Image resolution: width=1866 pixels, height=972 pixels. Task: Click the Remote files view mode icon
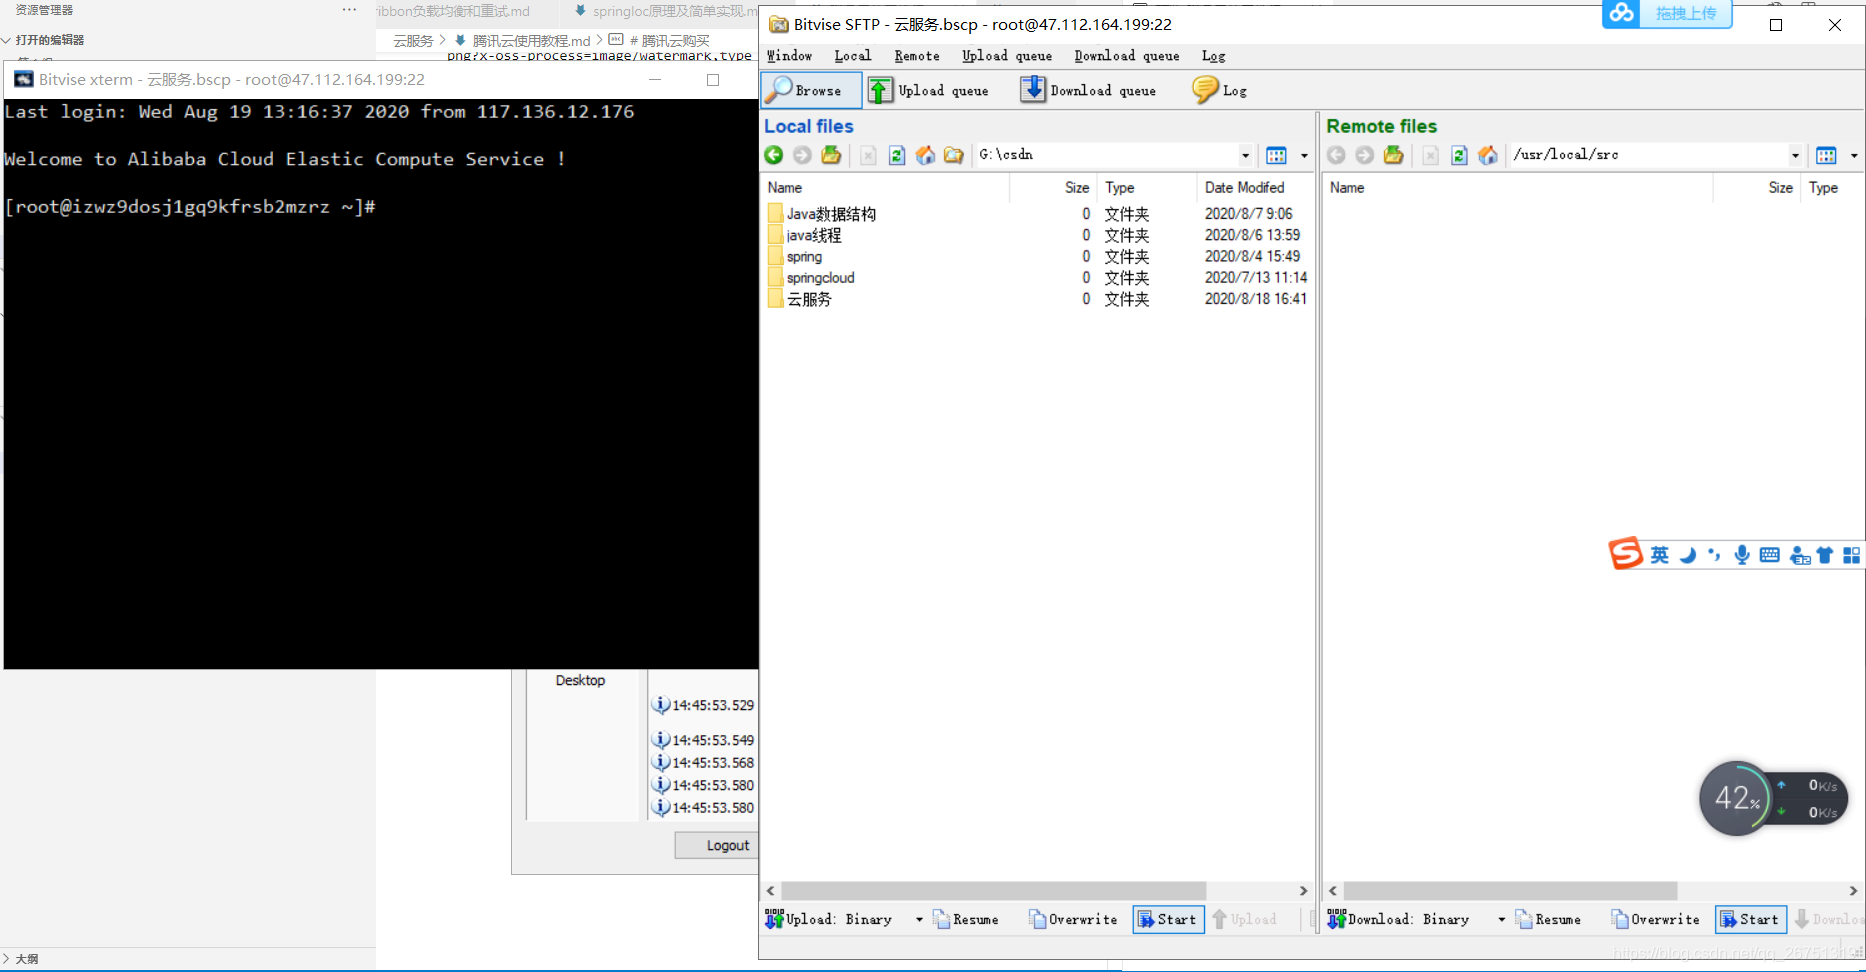click(x=1826, y=155)
